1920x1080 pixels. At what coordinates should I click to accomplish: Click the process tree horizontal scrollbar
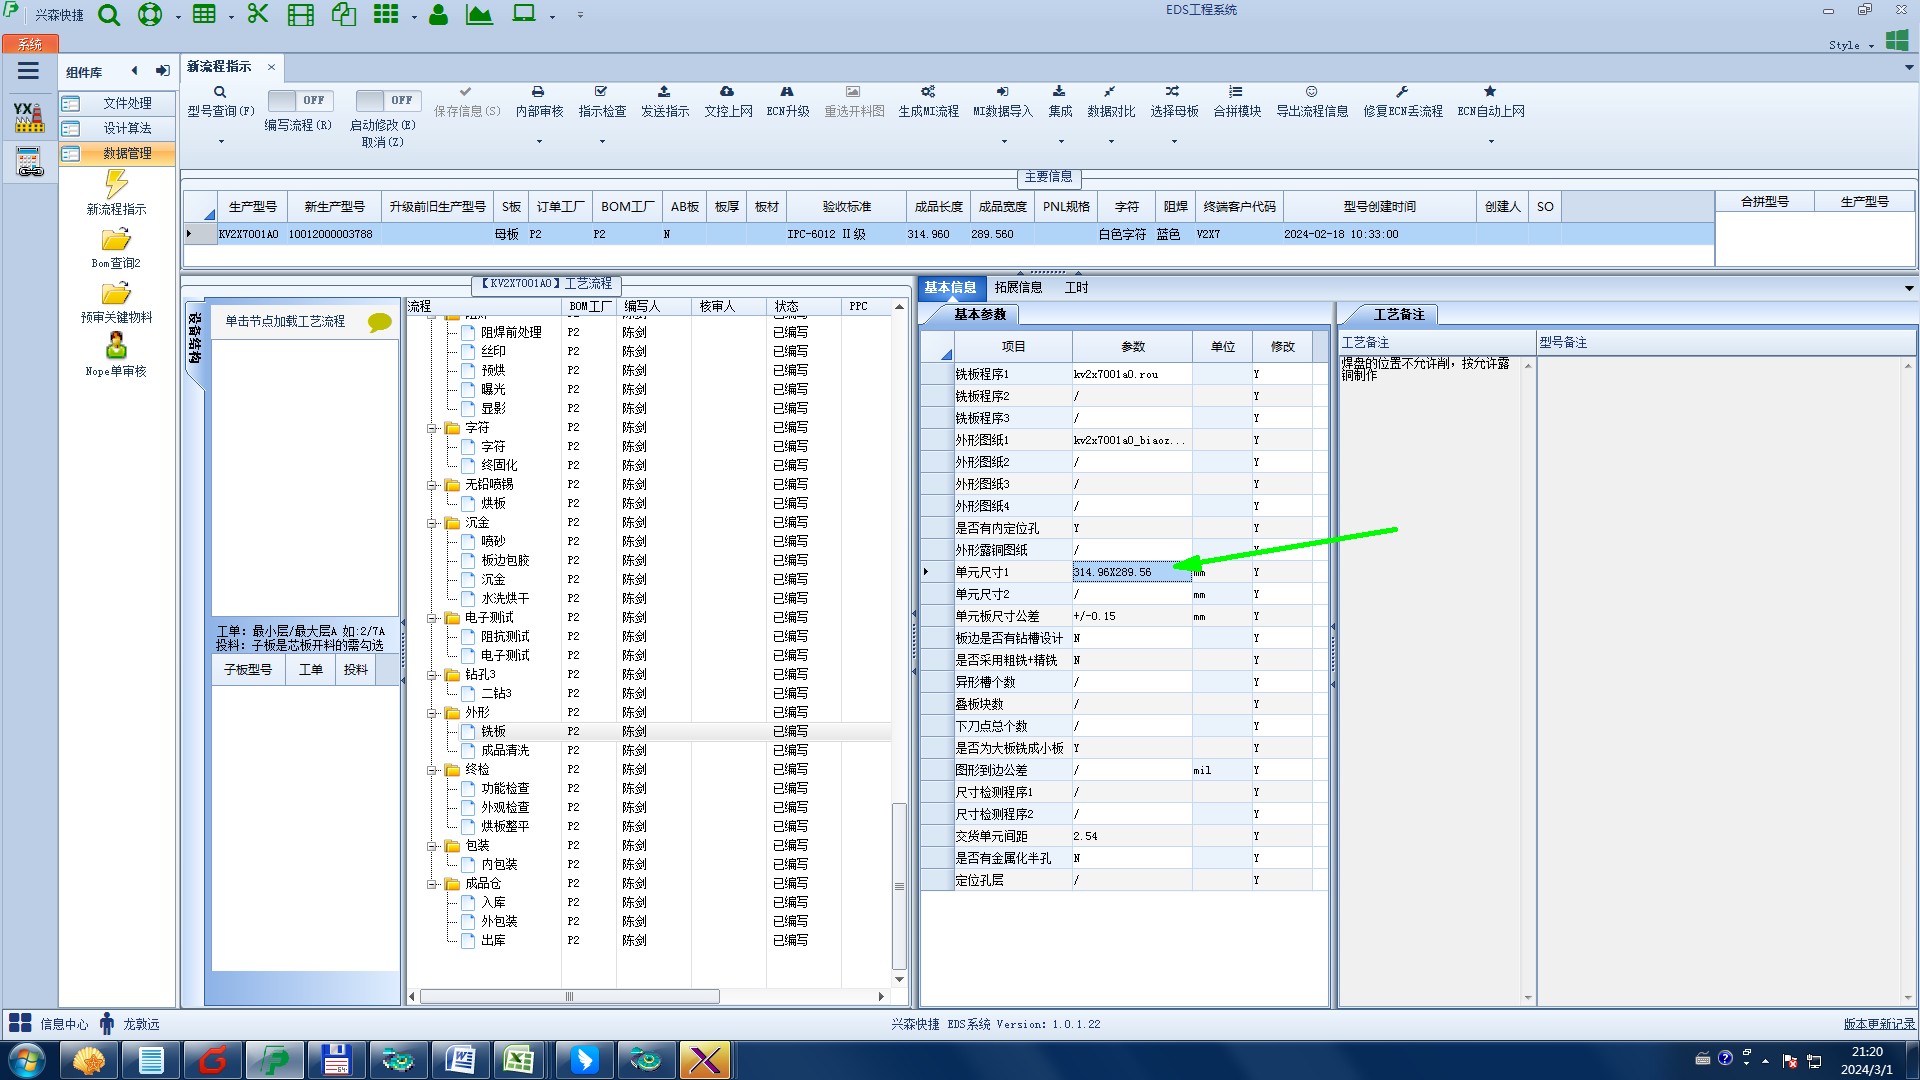[x=569, y=997]
